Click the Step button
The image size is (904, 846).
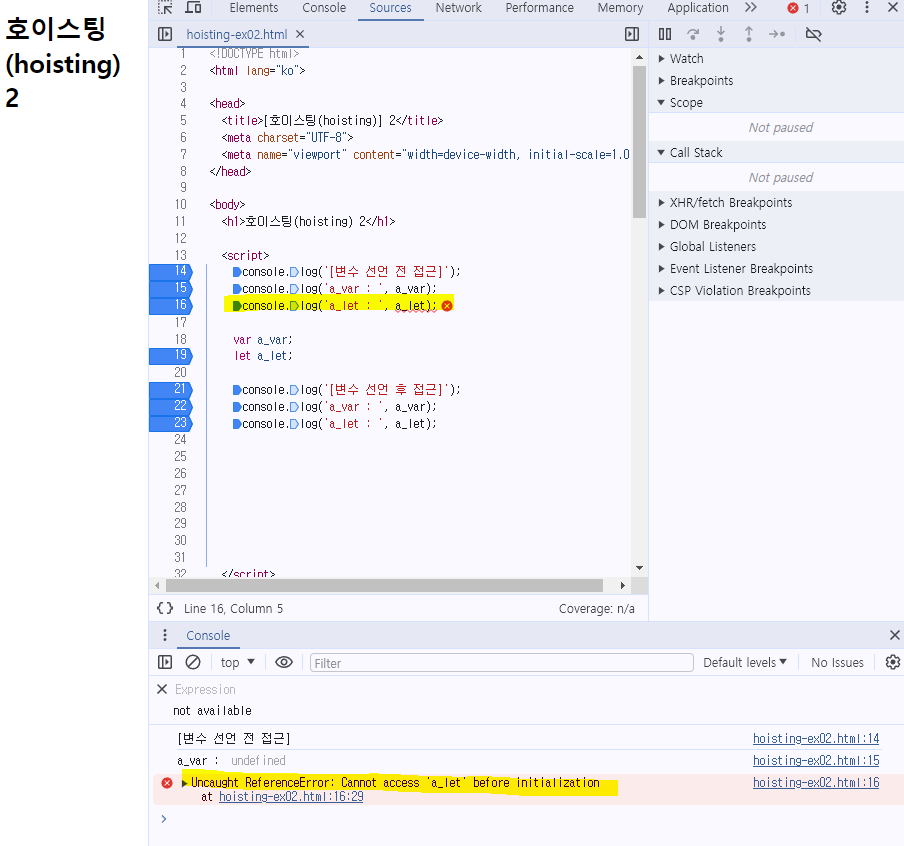(x=777, y=35)
